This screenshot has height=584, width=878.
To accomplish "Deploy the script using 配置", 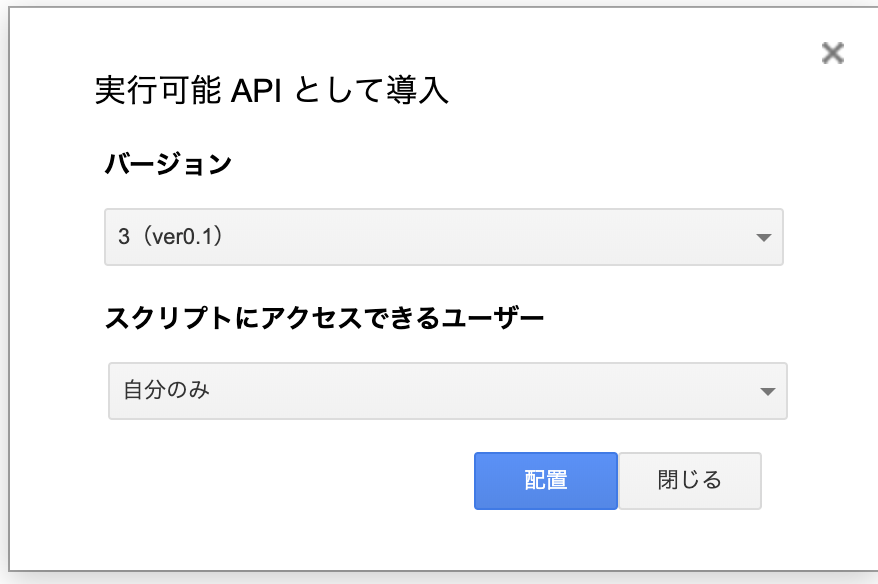I will point(546,481).
